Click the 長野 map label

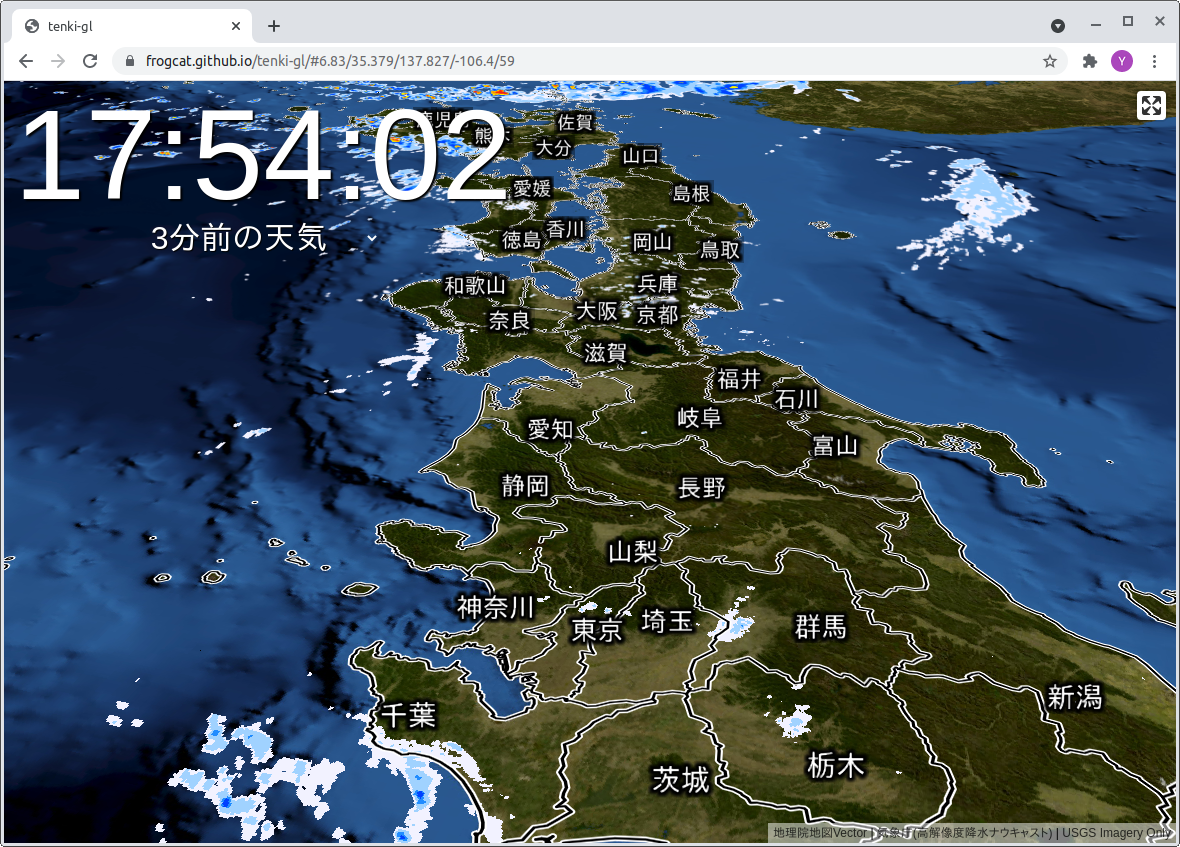pyautogui.click(x=701, y=487)
